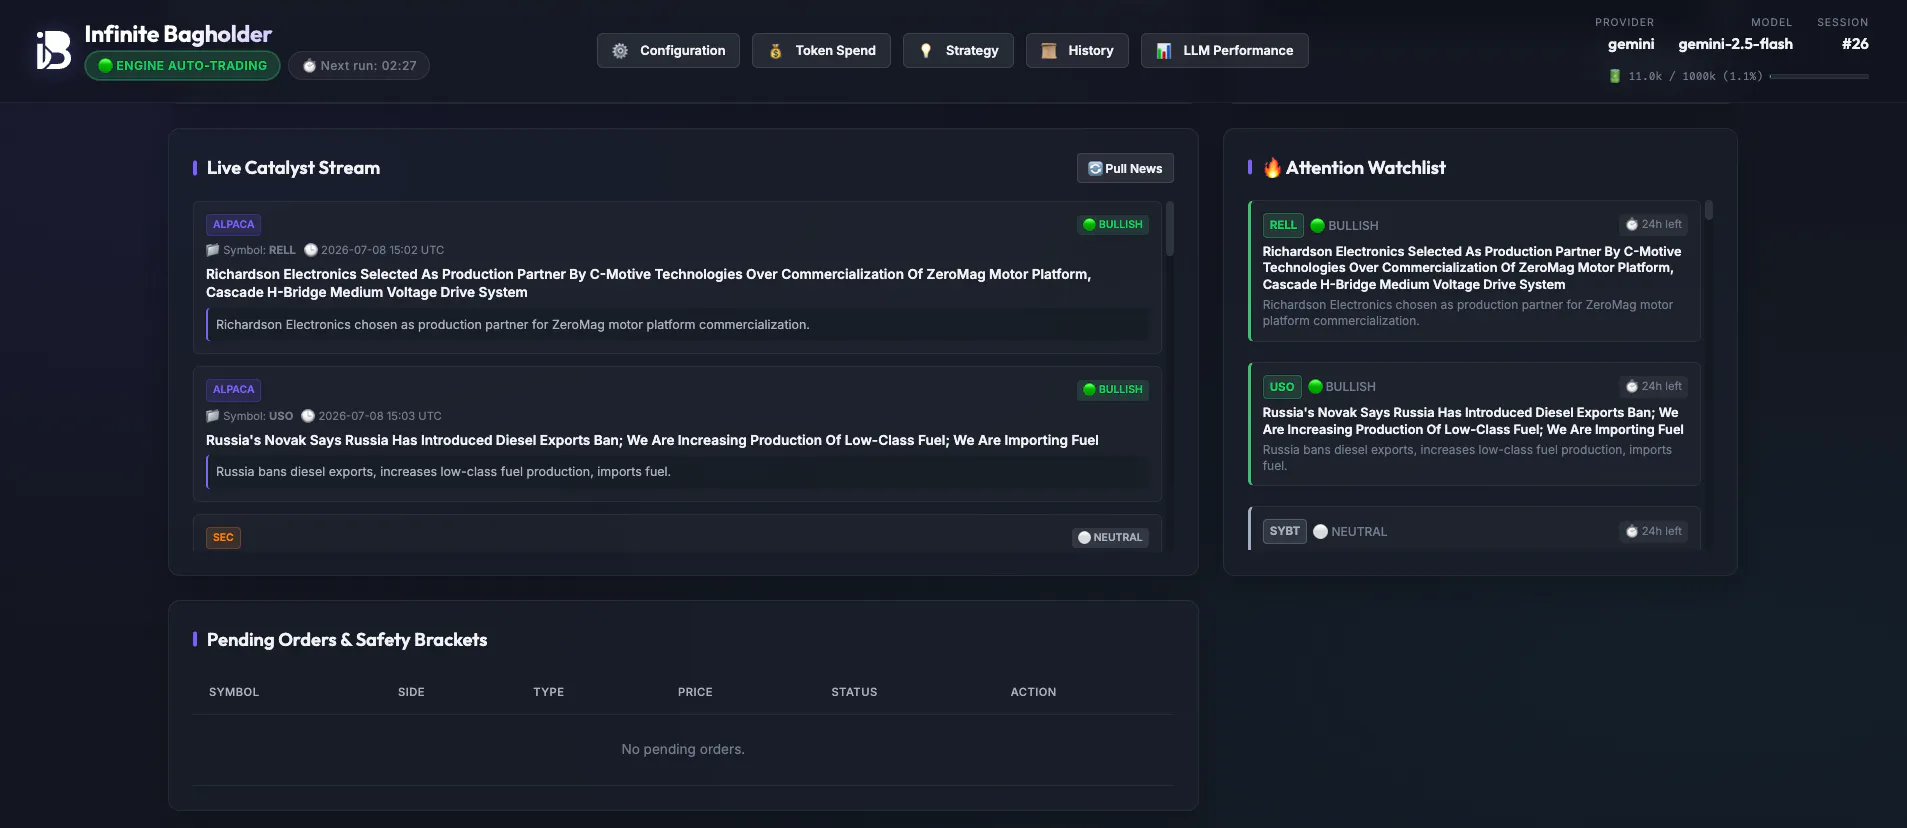
Task: Switch to the Strategy tab
Action: pyautogui.click(x=958, y=51)
